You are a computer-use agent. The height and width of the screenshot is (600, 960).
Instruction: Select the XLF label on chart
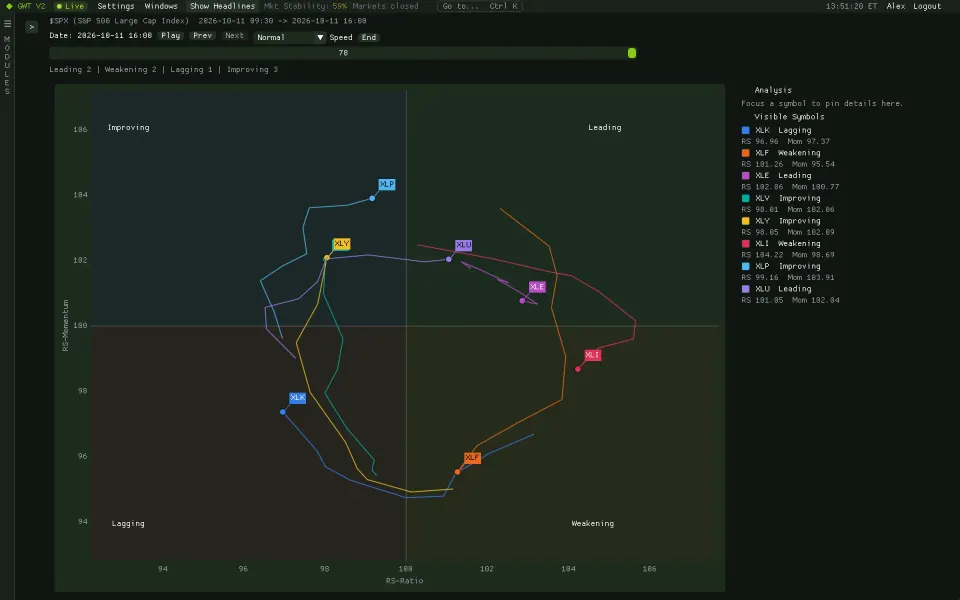tap(472, 458)
